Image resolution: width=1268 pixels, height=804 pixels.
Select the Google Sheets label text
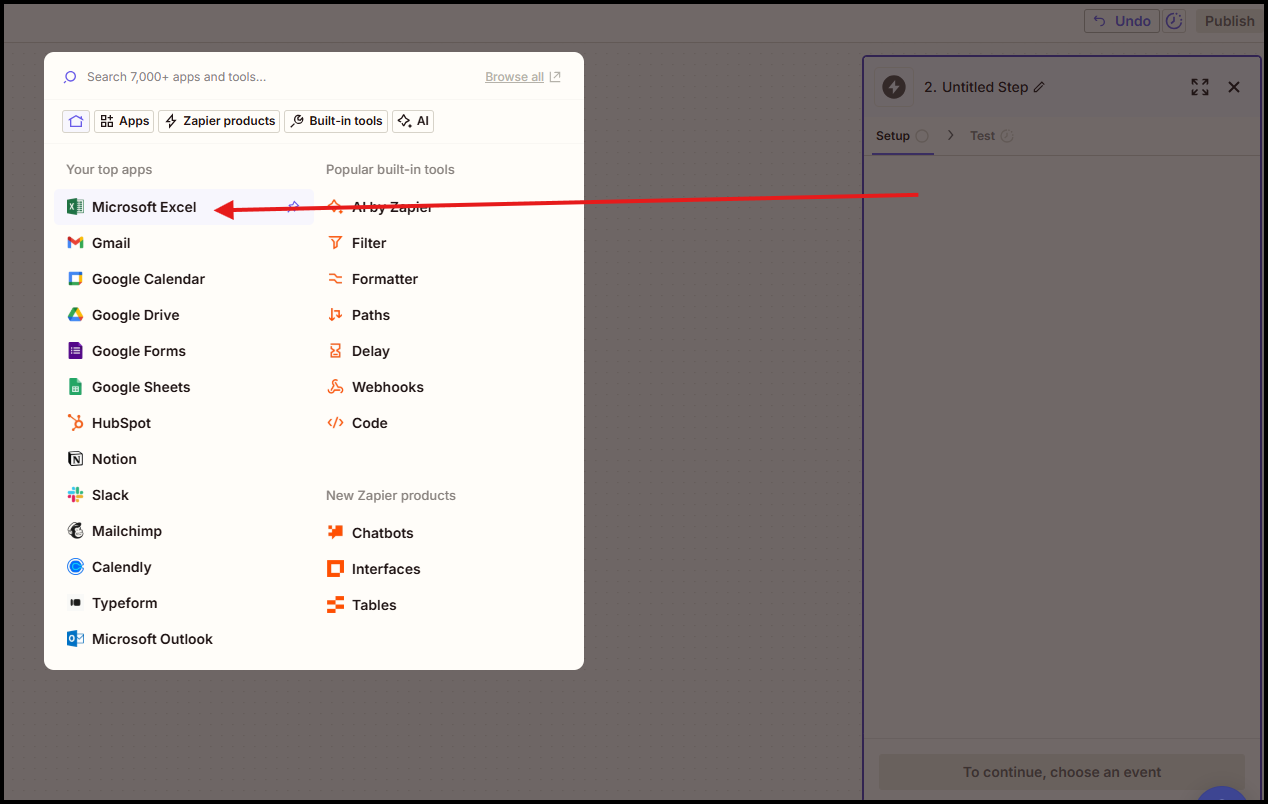141,387
